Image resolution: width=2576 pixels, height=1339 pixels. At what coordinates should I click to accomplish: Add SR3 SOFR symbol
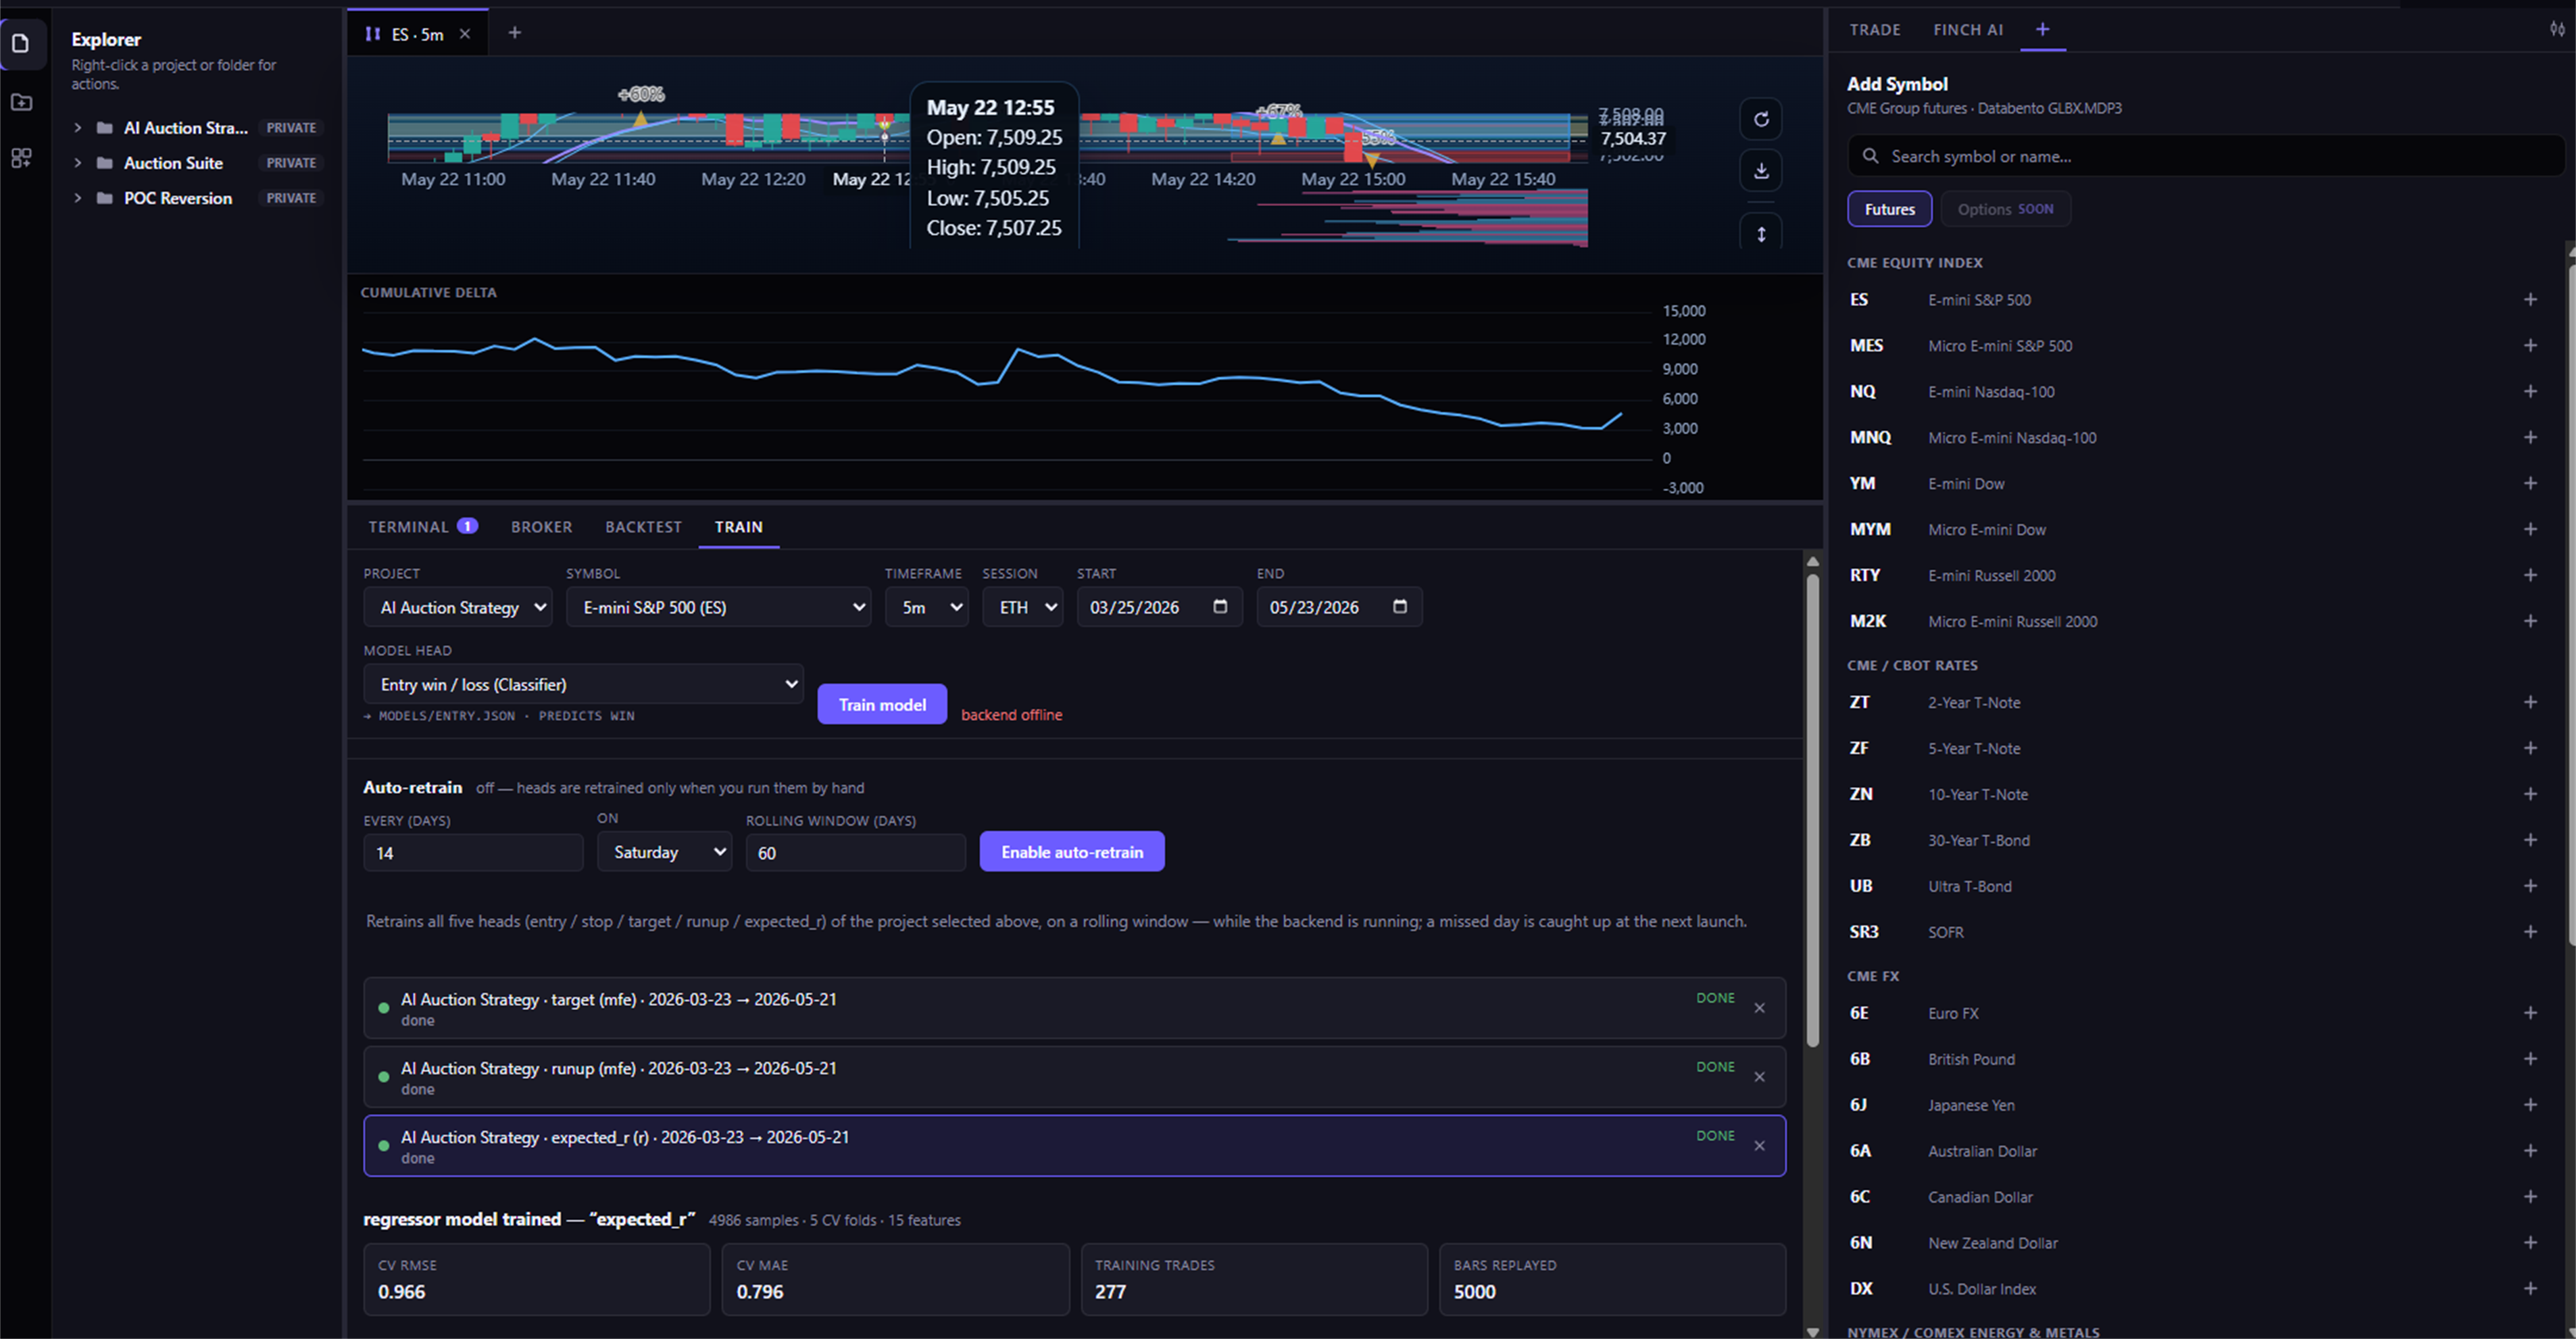click(2530, 933)
